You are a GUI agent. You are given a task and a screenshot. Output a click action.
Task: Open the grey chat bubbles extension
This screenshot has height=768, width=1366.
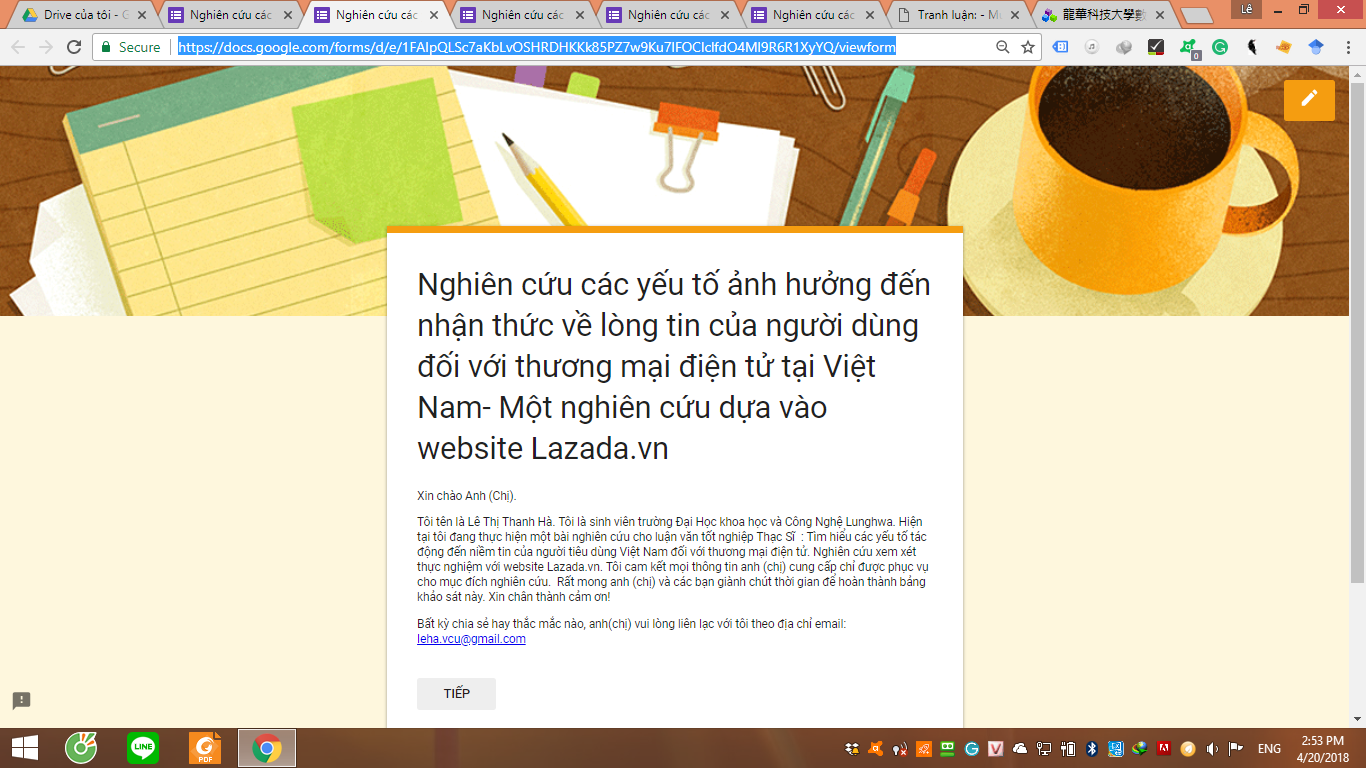click(1124, 47)
